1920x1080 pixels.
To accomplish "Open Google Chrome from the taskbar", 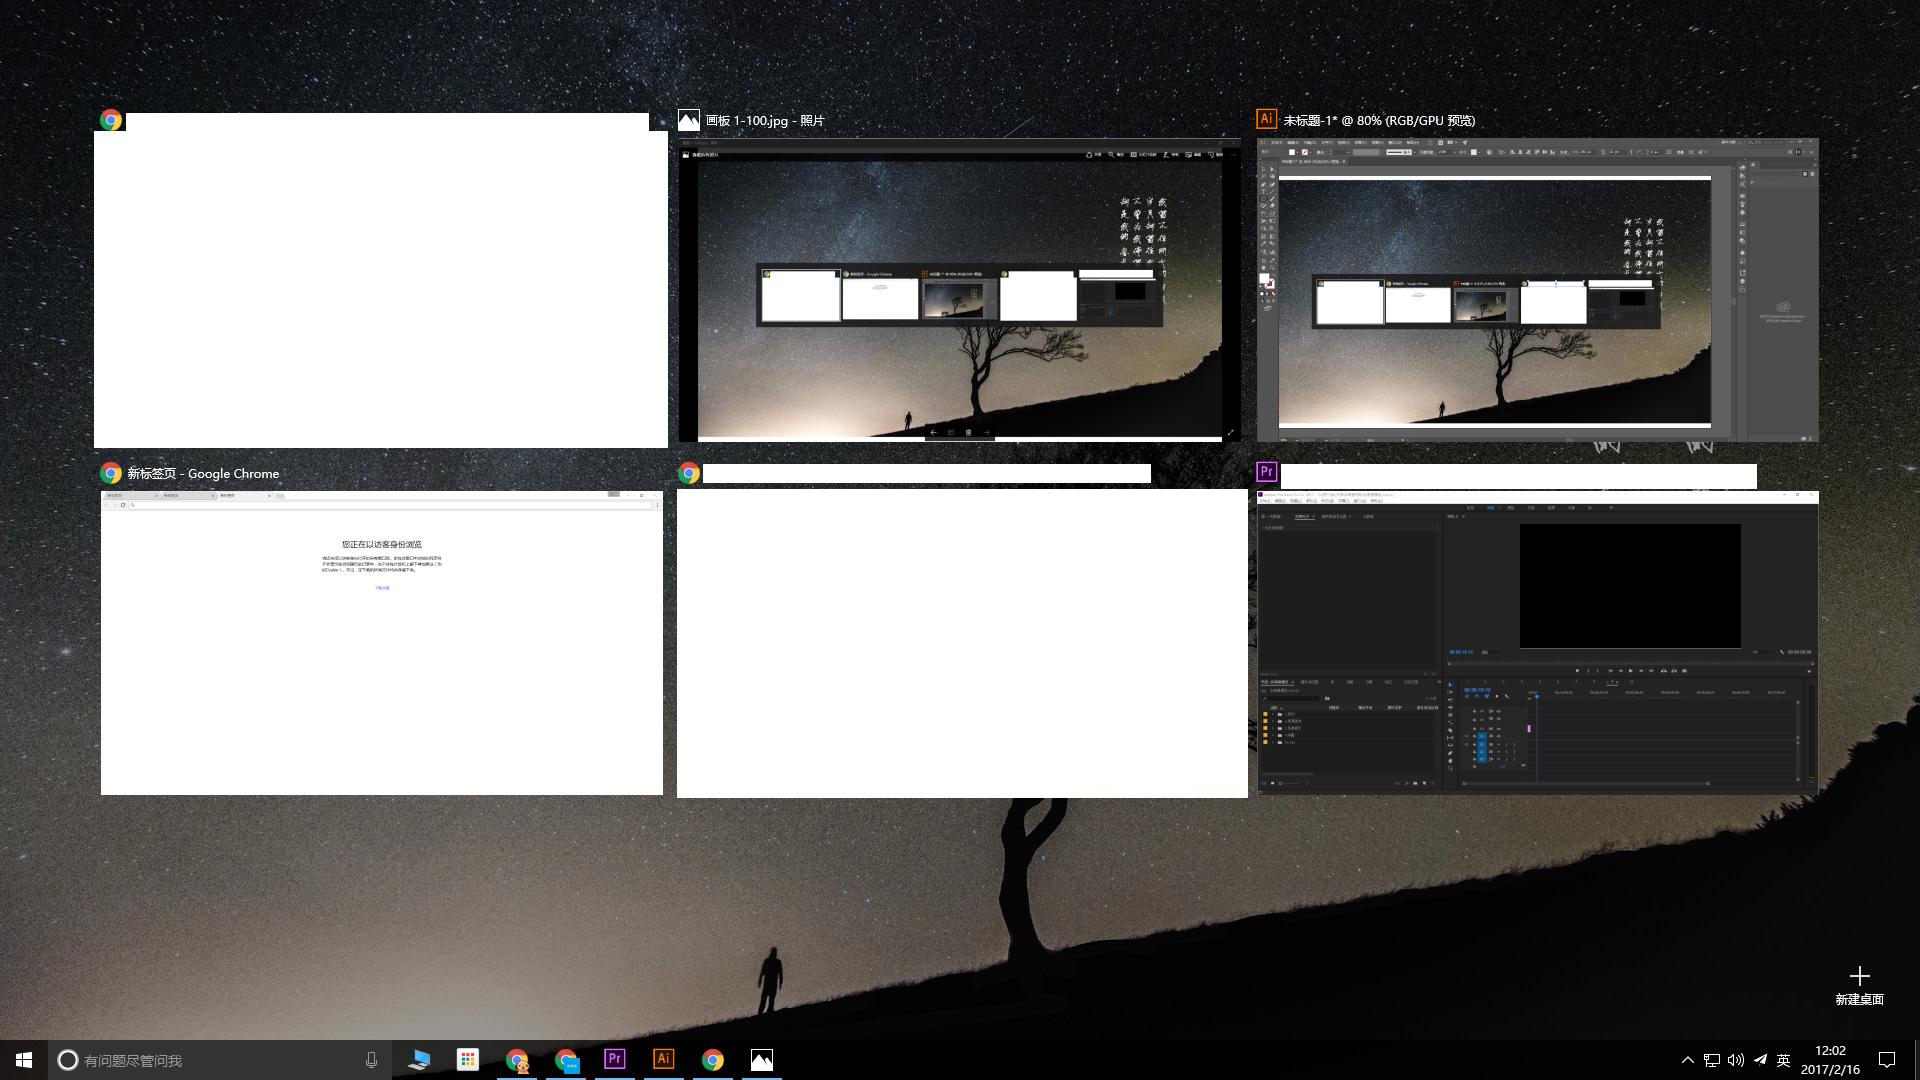I will click(713, 1059).
